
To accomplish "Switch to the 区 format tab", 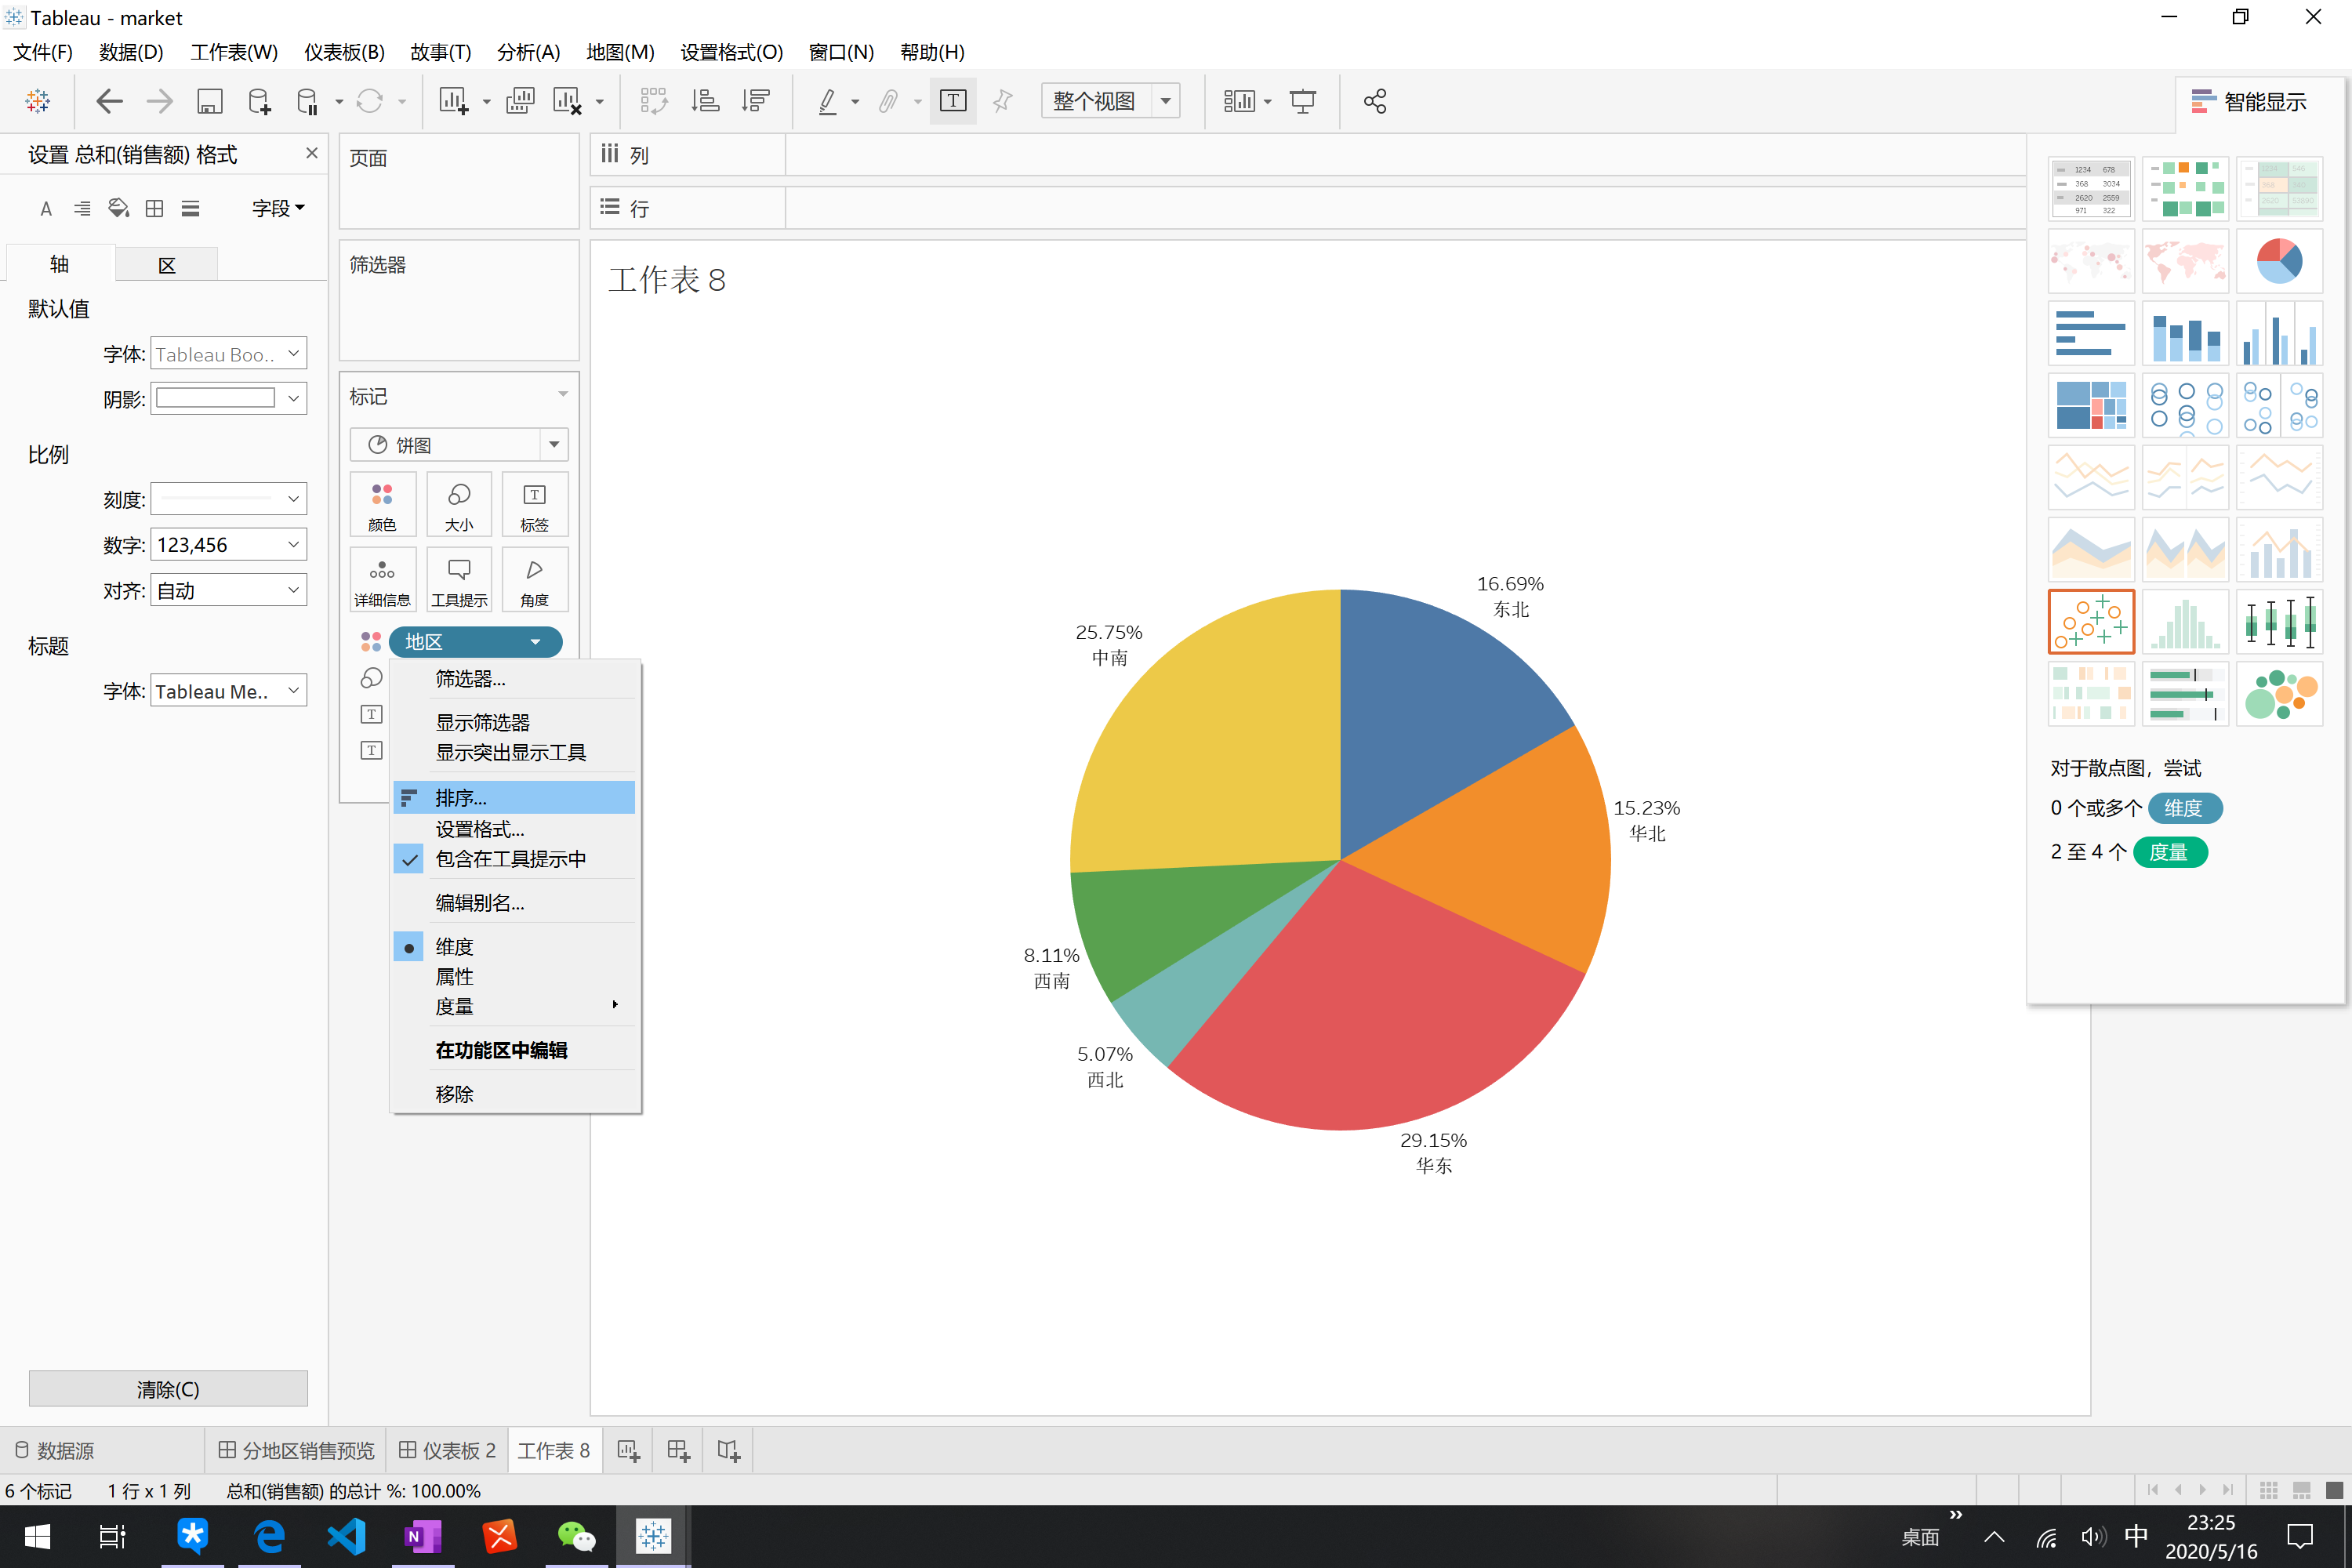I will point(167,265).
